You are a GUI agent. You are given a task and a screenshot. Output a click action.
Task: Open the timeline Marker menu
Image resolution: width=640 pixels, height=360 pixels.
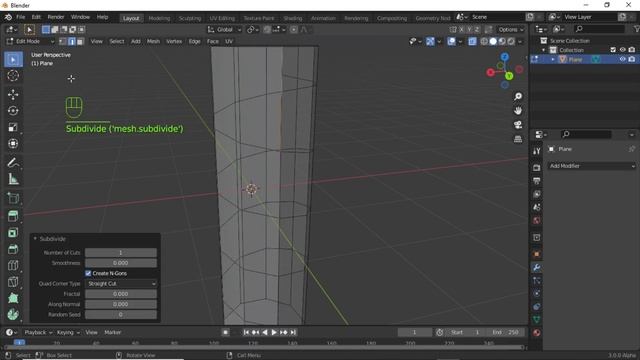click(x=113, y=332)
